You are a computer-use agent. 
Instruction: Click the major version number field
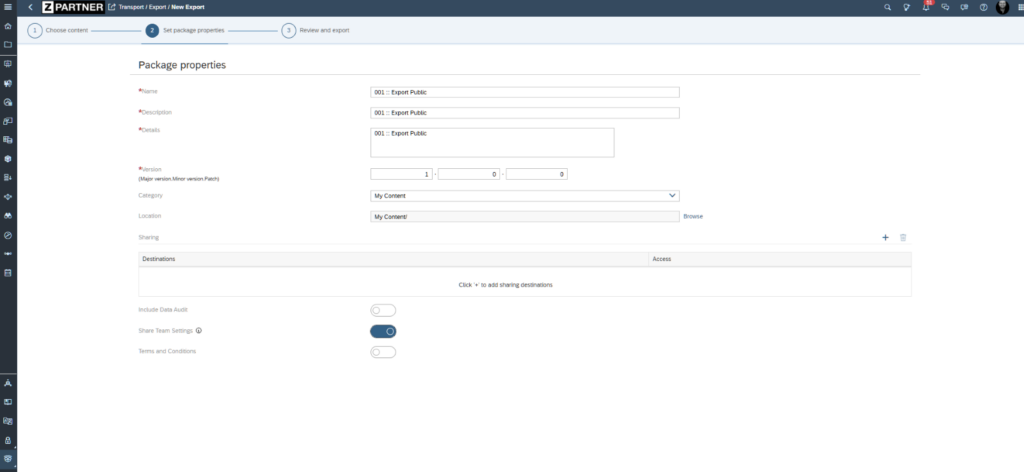401,174
